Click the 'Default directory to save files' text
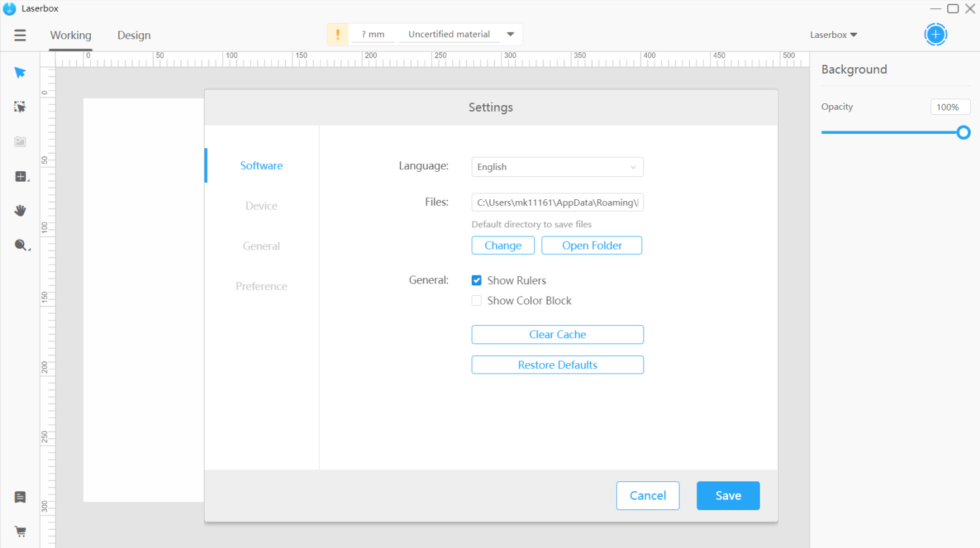 coord(531,224)
